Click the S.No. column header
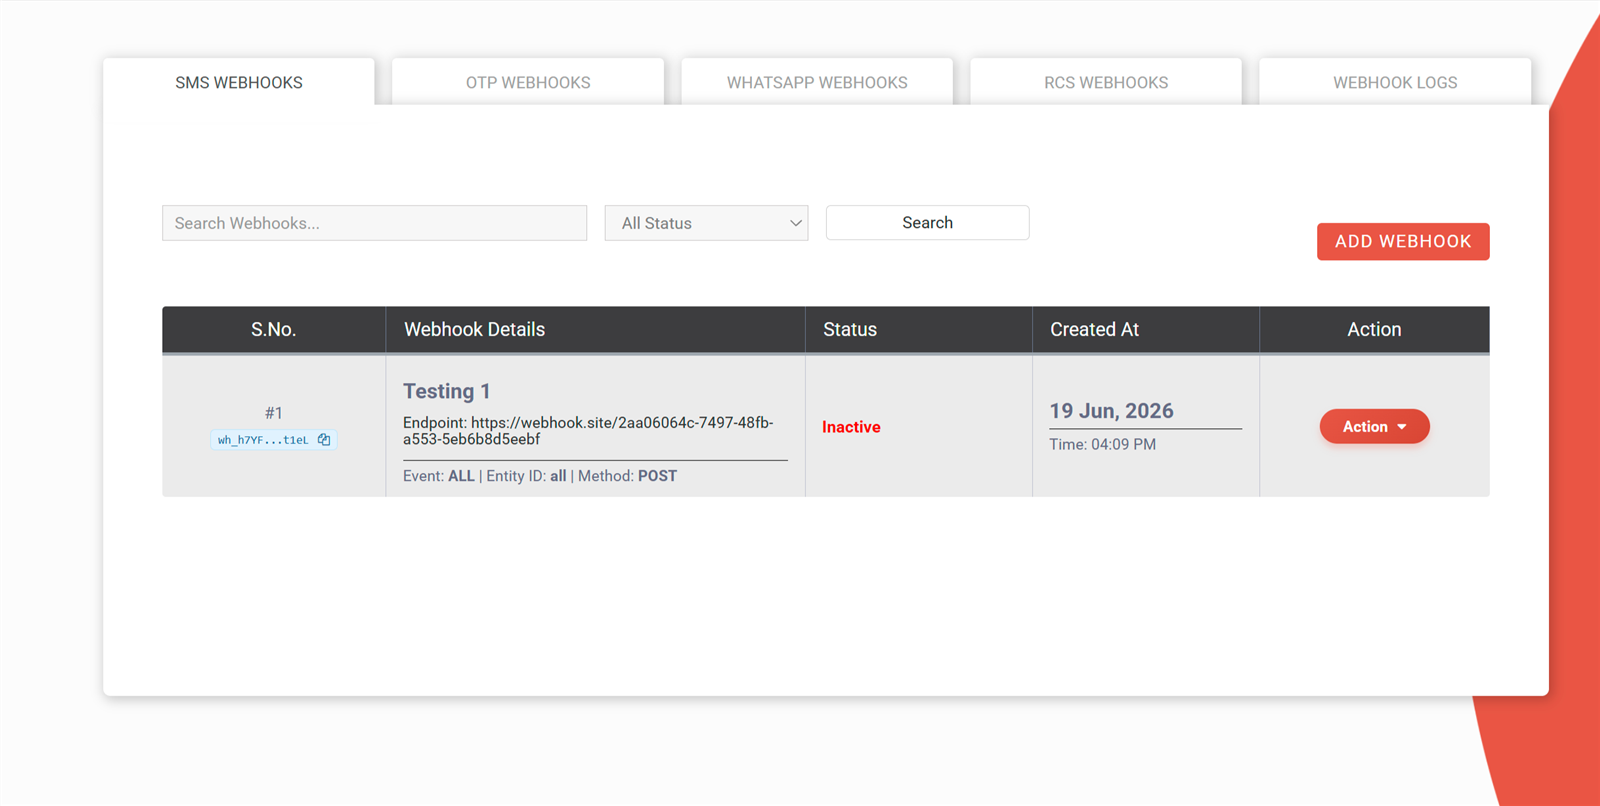Image resolution: width=1600 pixels, height=806 pixels. coord(273,329)
